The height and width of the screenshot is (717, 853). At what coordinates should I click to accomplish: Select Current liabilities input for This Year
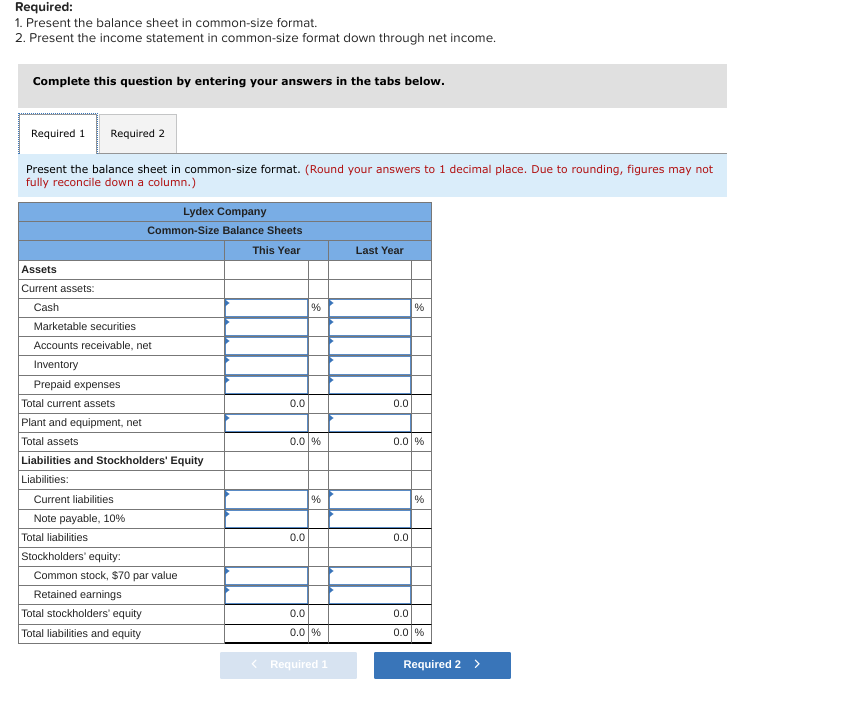(266, 499)
